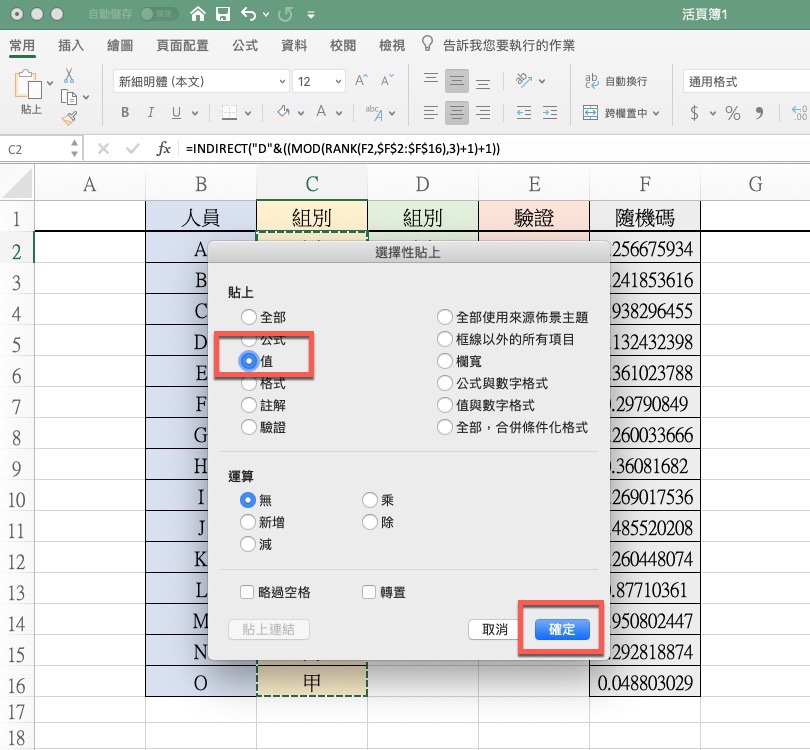
Task: Click the fx Insert Function icon
Action: pyautogui.click(x=163, y=149)
